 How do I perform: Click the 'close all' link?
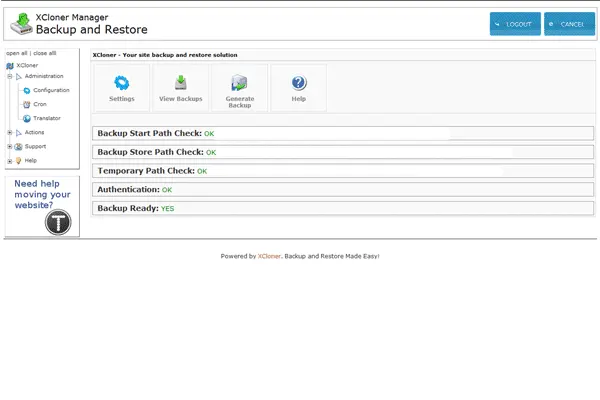click(x=44, y=52)
